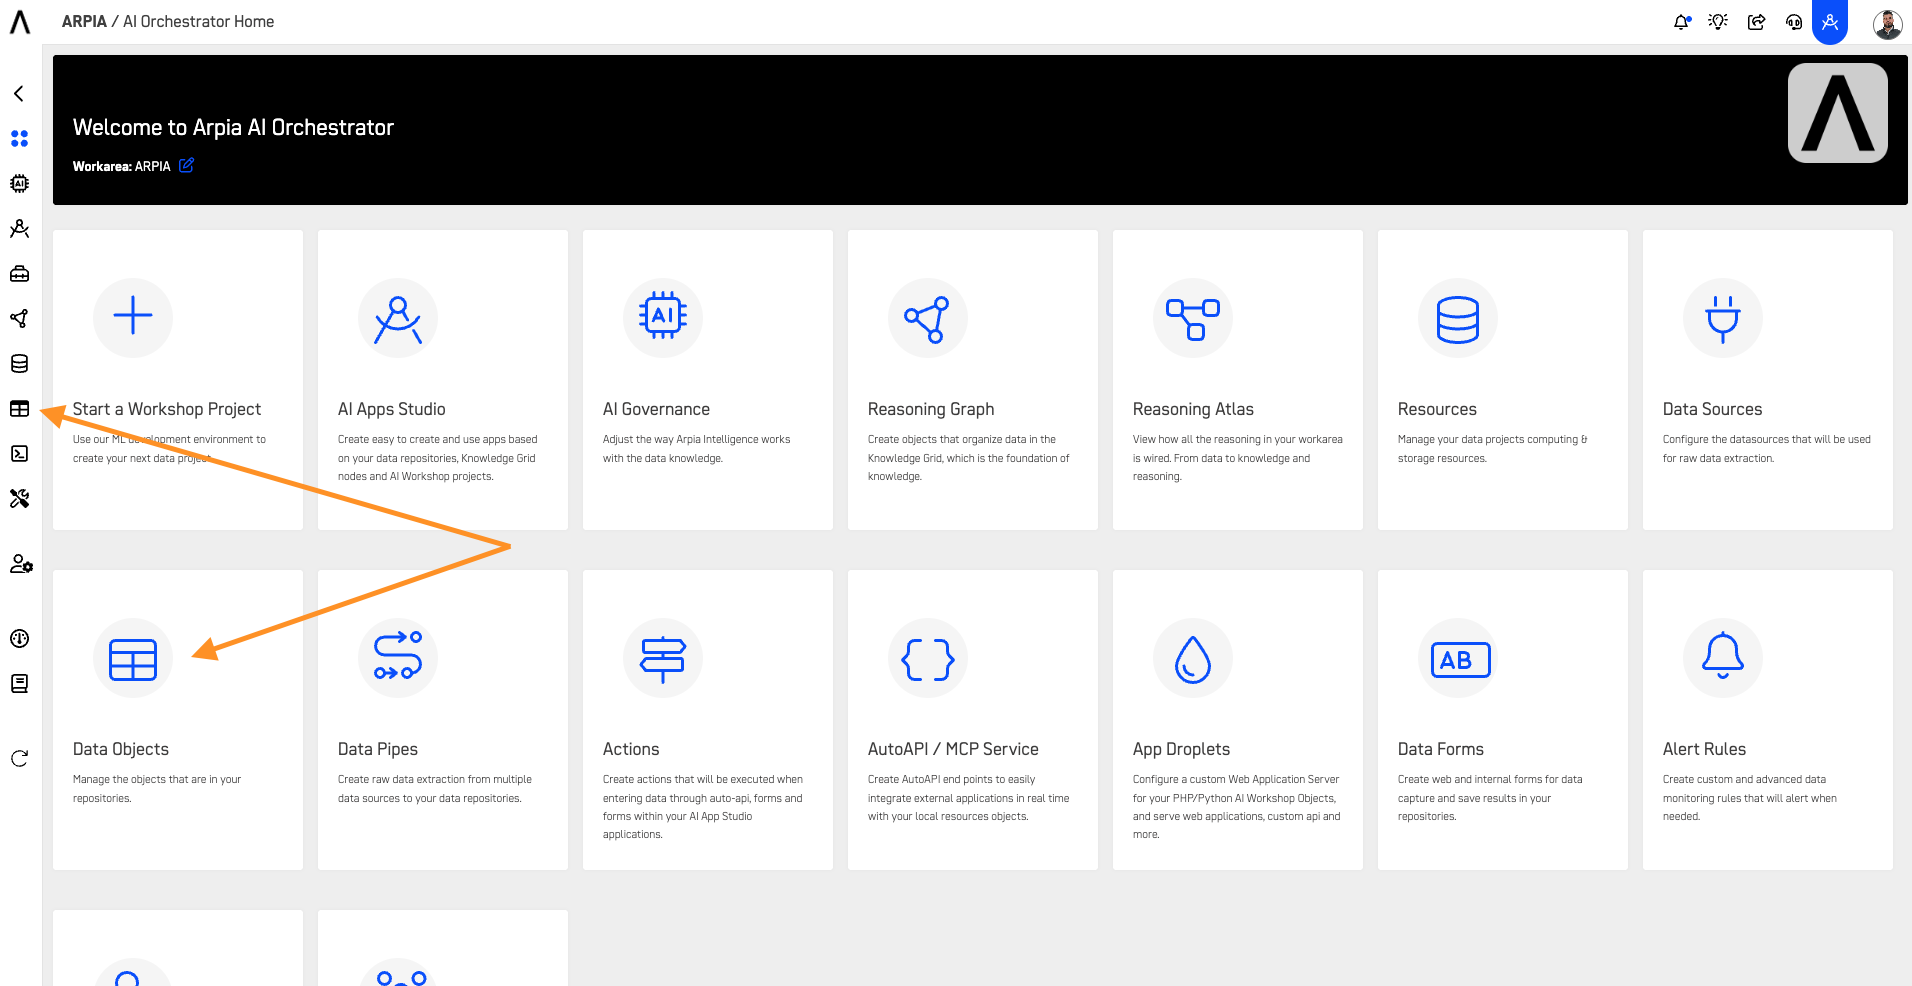Collapse the sidebar using the back chevron

18,93
